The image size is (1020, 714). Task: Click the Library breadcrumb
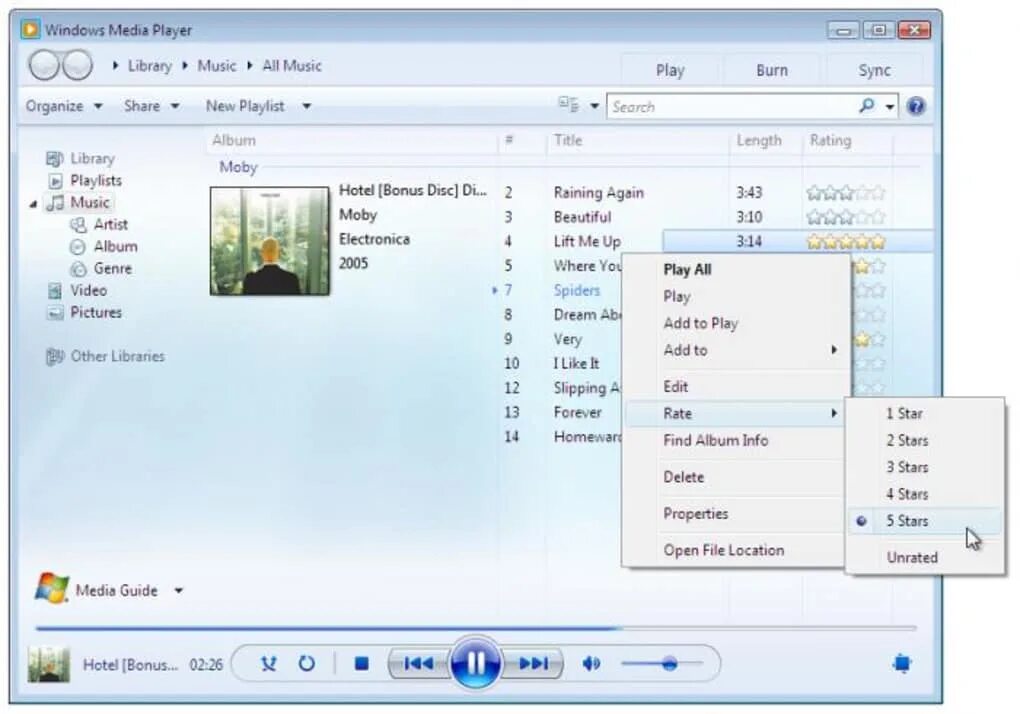150,66
